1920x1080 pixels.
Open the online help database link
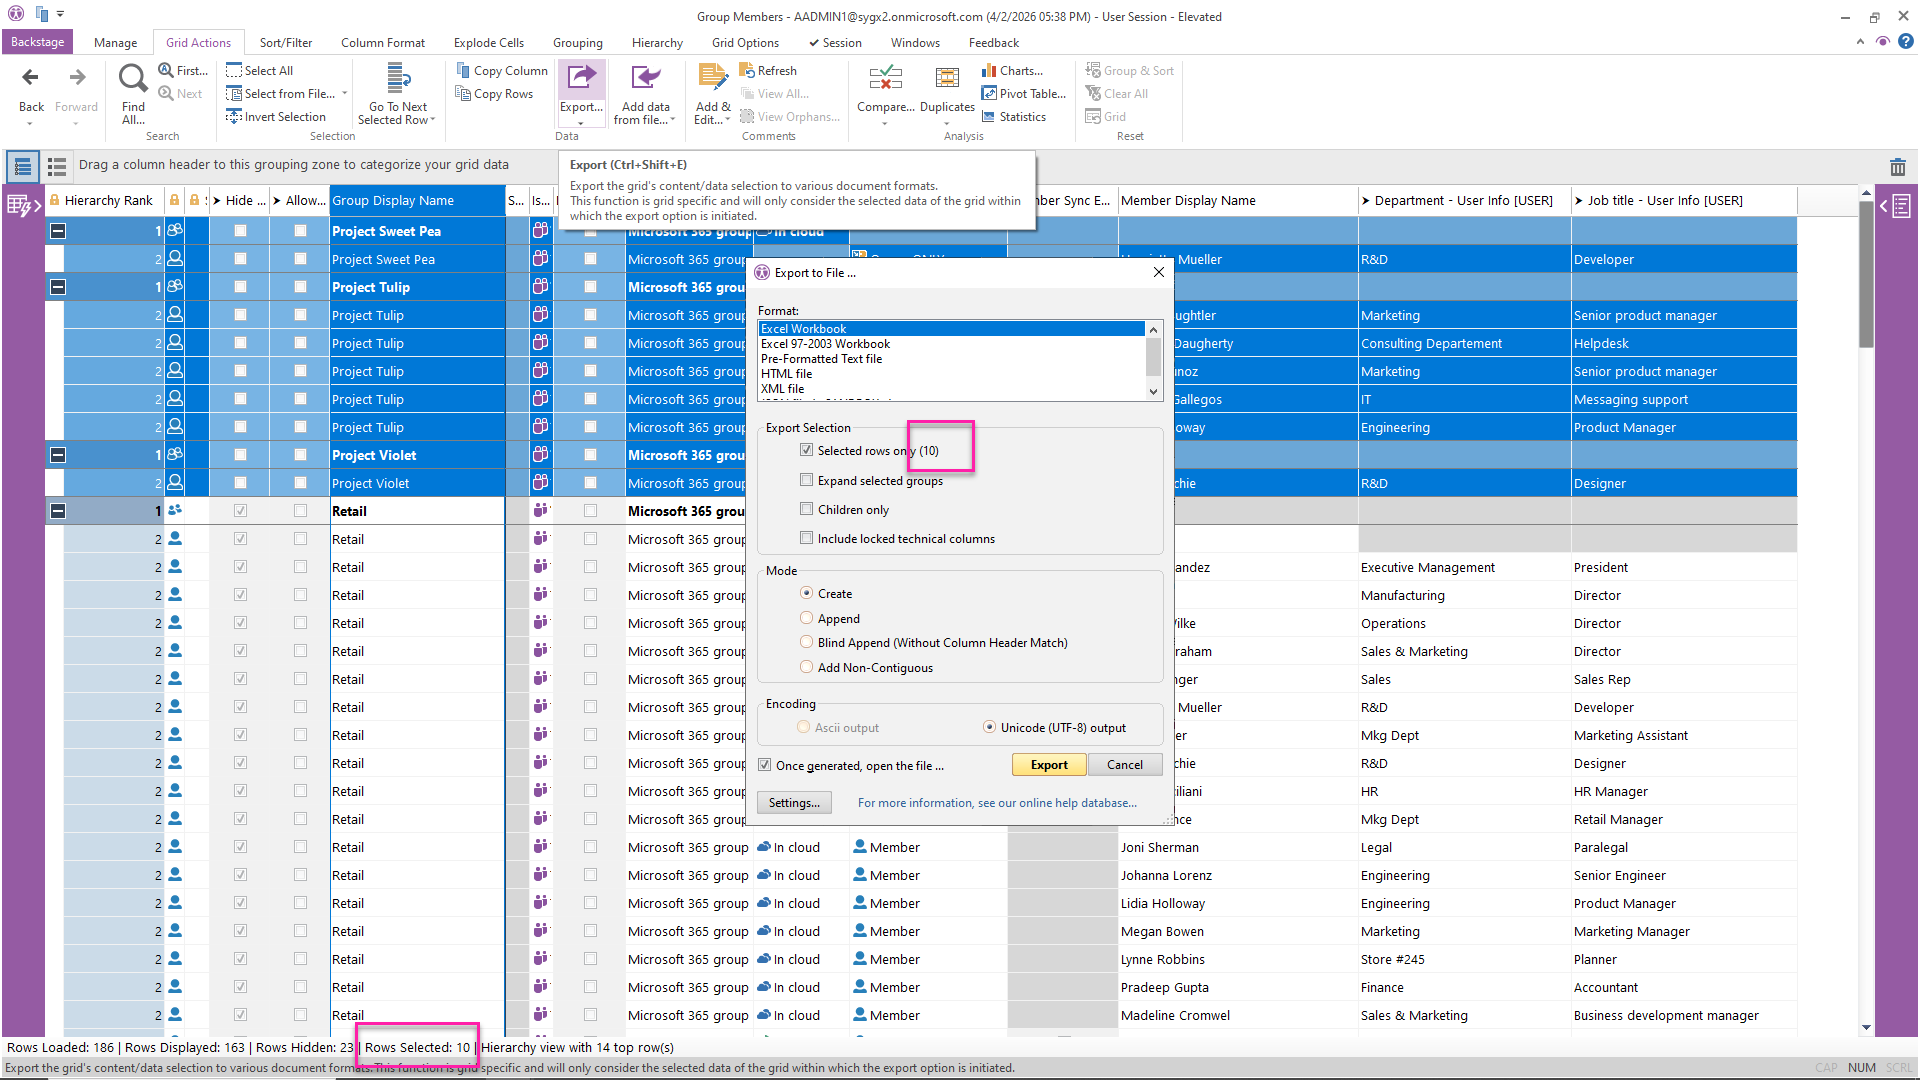996,803
